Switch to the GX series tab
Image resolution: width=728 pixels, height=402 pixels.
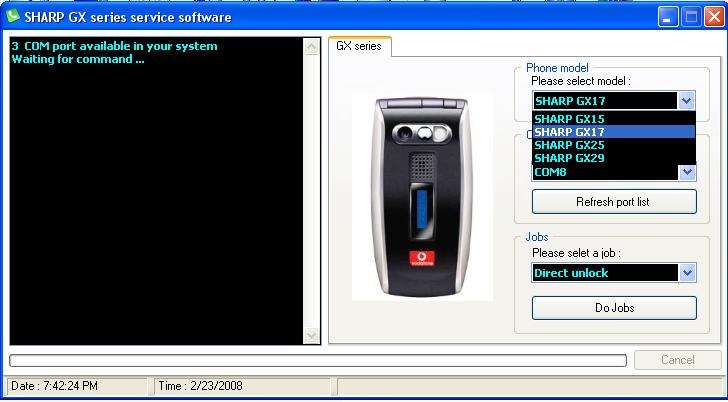pyautogui.click(x=359, y=46)
